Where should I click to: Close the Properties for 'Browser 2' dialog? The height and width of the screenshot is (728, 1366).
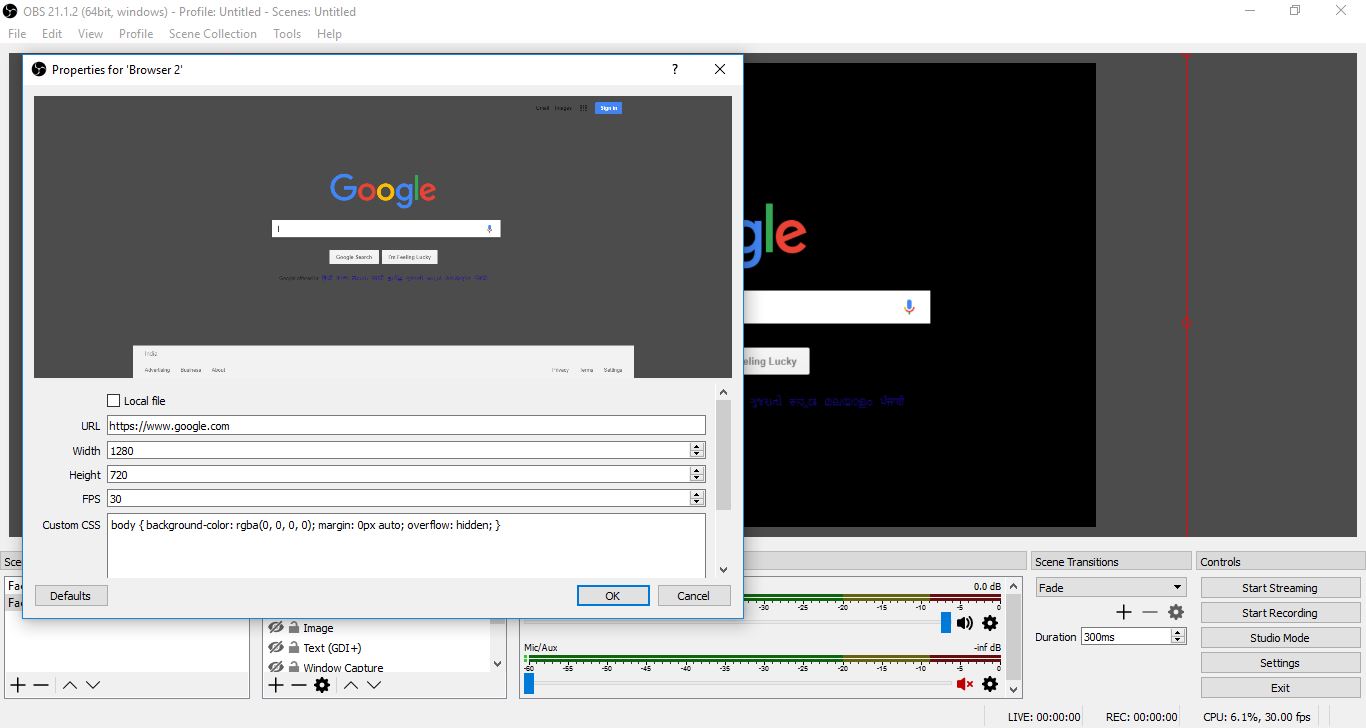(x=720, y=69)
